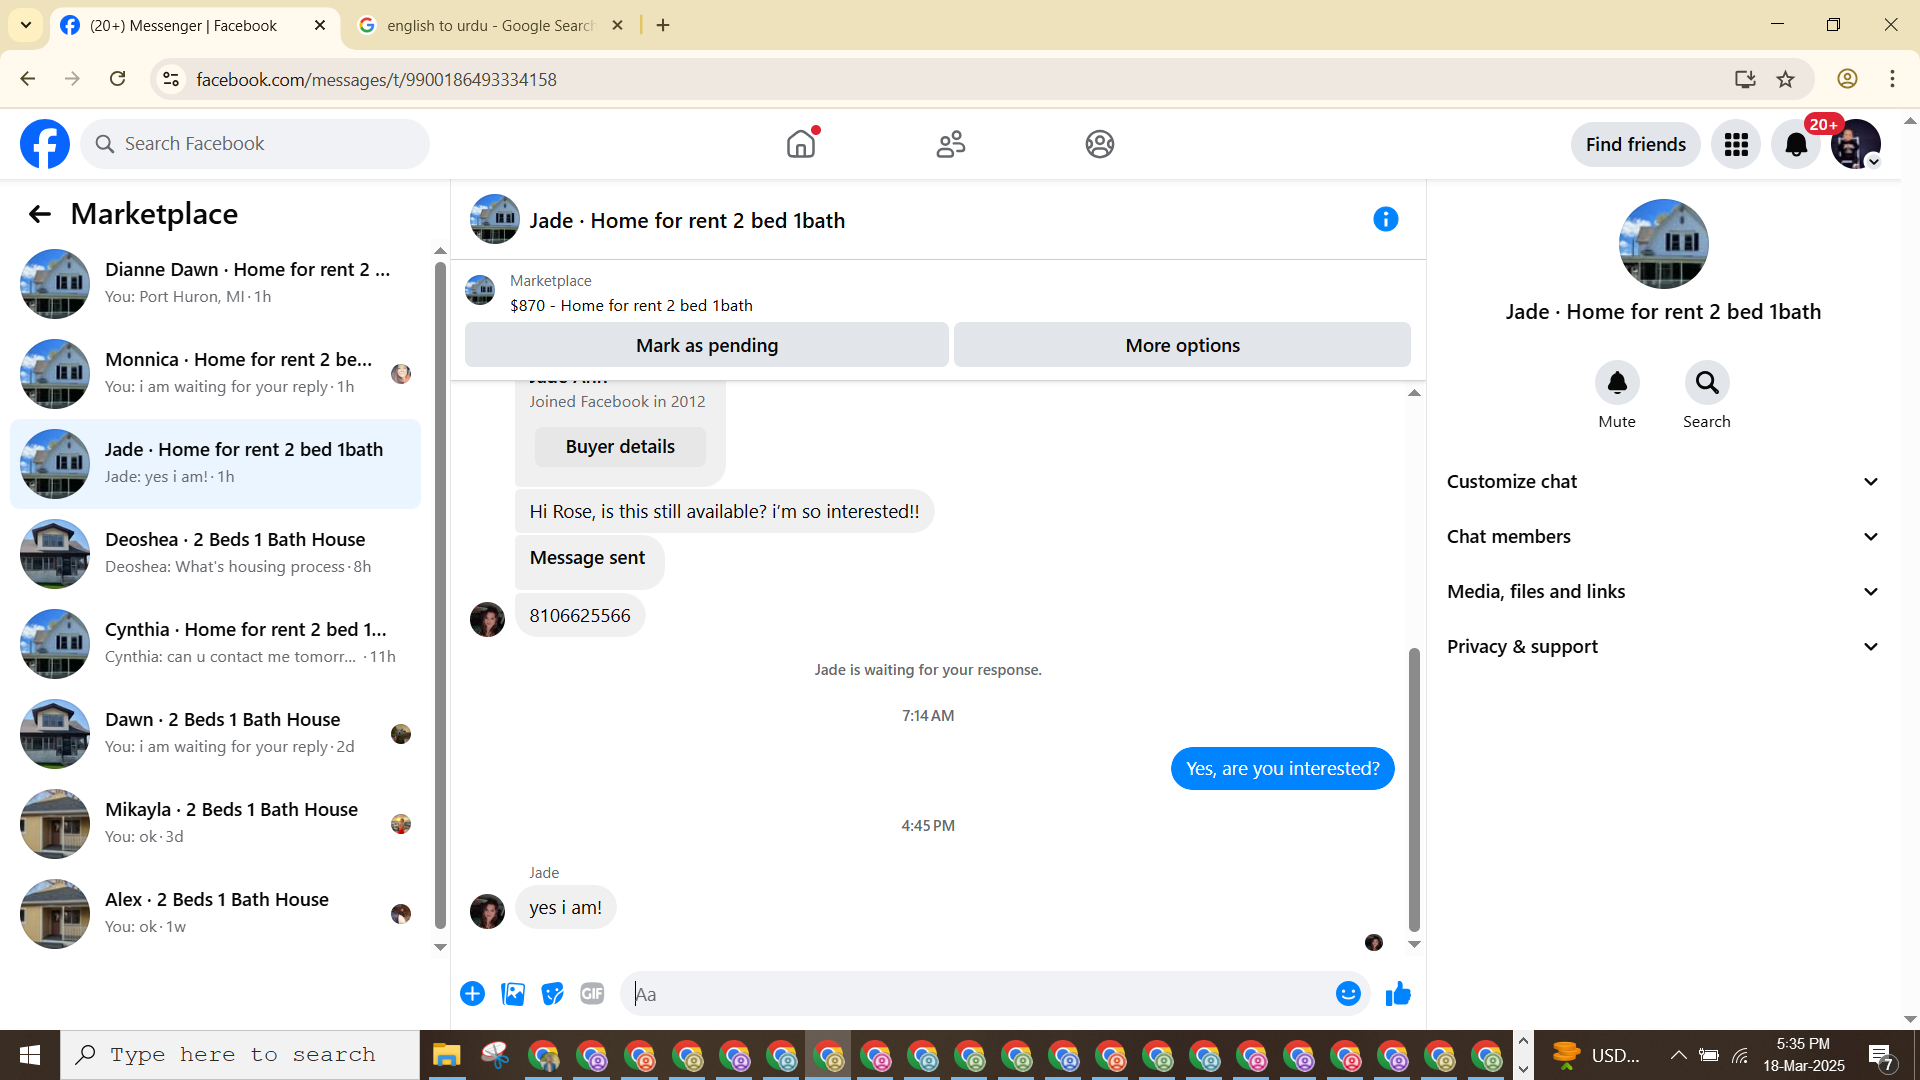Mute this conversation with bell icon
The height and width of the screenshot is (1080, 1920).
(x=1617, y=383)
